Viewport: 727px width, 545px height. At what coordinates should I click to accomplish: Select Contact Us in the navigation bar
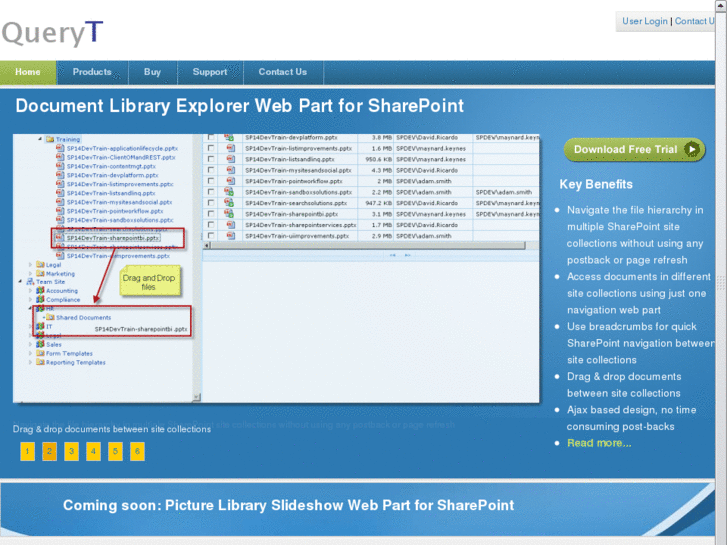283,72
